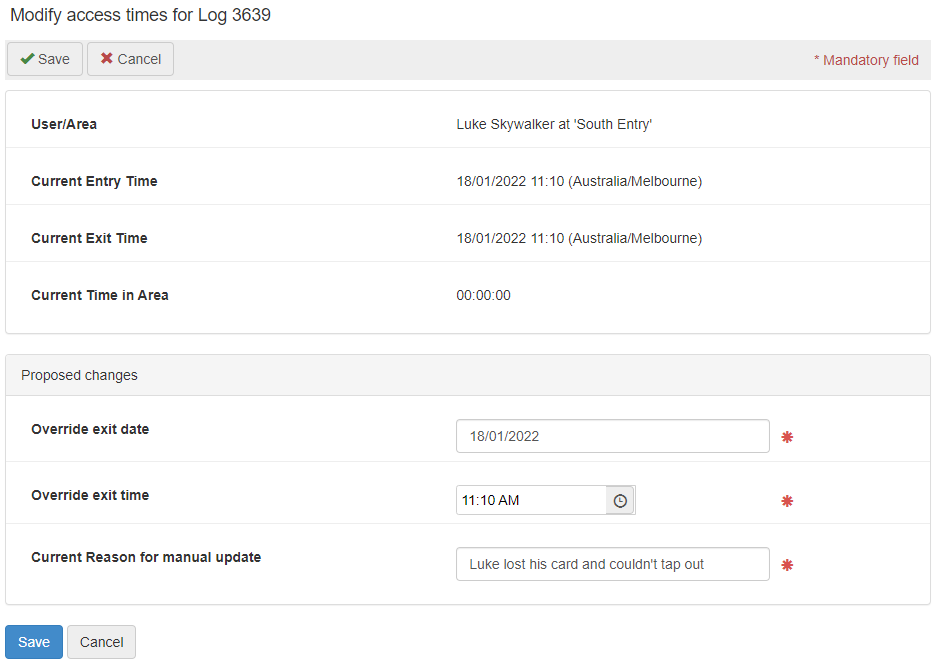Click the red X icon in top Cancel

[x=106, y=59]
